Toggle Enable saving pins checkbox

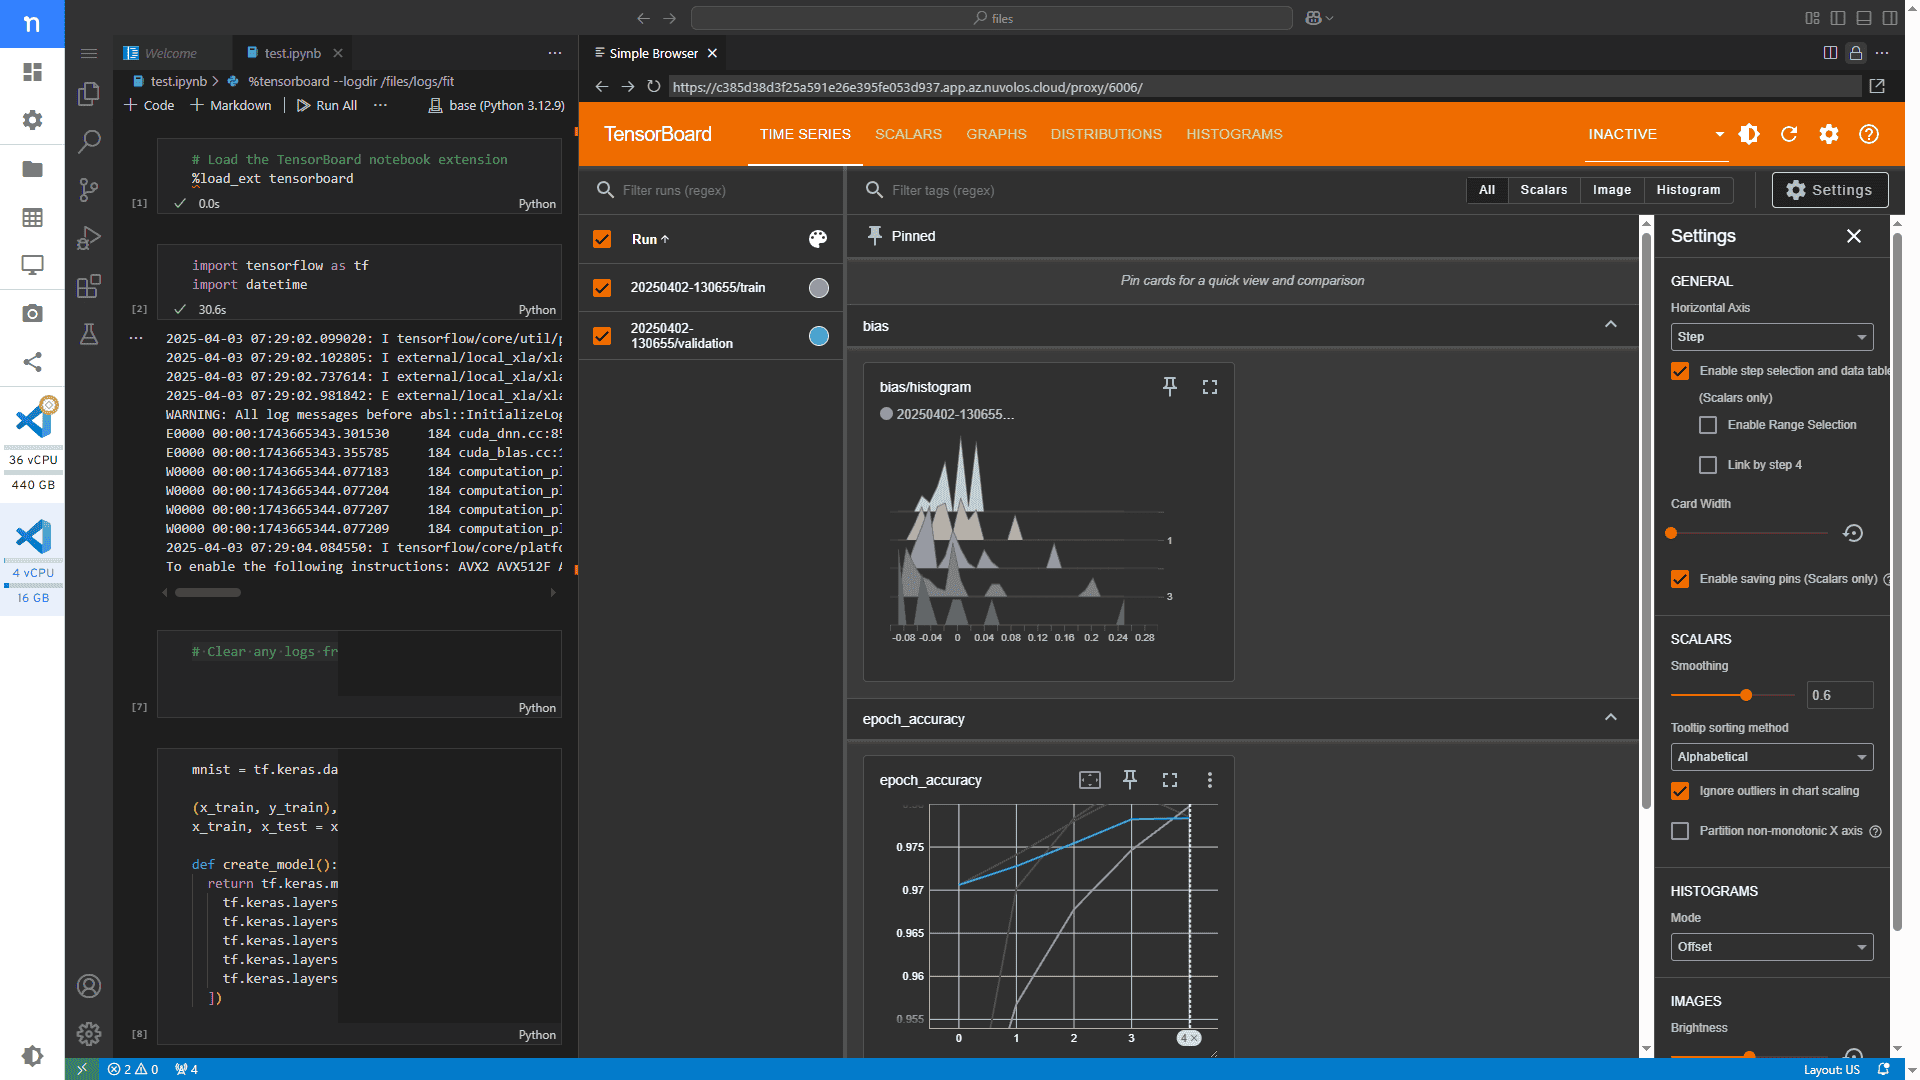click(1680, 579)
